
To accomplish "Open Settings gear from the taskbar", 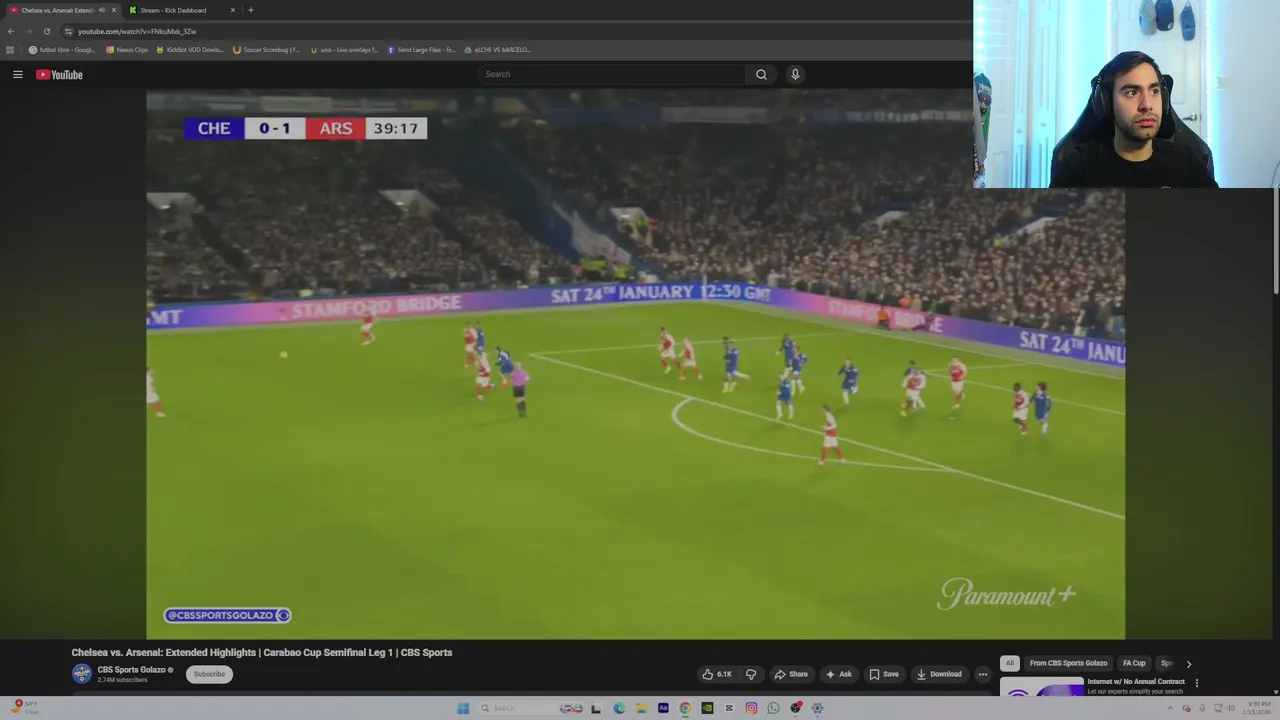I will (817, 708).
